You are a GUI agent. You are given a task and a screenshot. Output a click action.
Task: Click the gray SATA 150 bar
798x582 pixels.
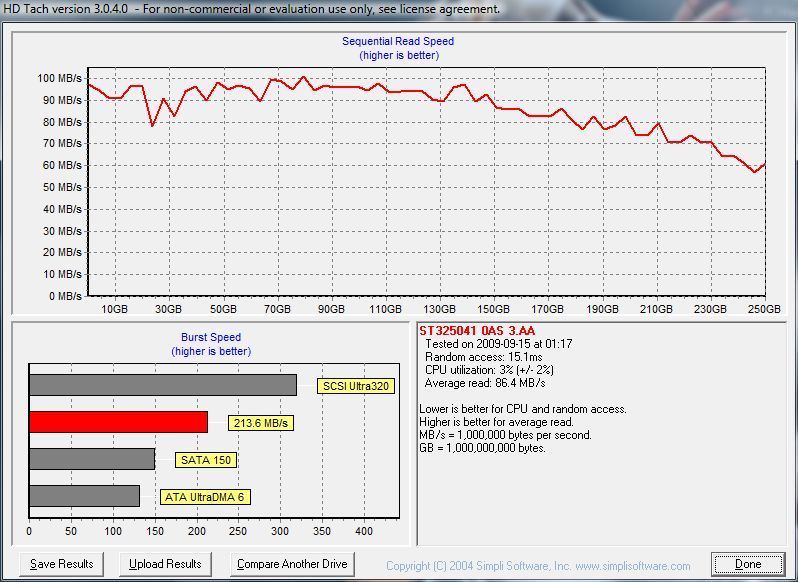click(x=92, y=459)
